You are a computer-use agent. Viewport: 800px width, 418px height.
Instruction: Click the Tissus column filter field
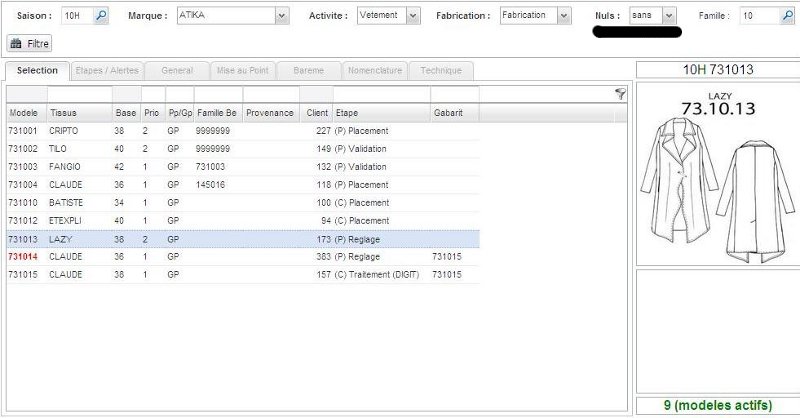tap(78, 94)
